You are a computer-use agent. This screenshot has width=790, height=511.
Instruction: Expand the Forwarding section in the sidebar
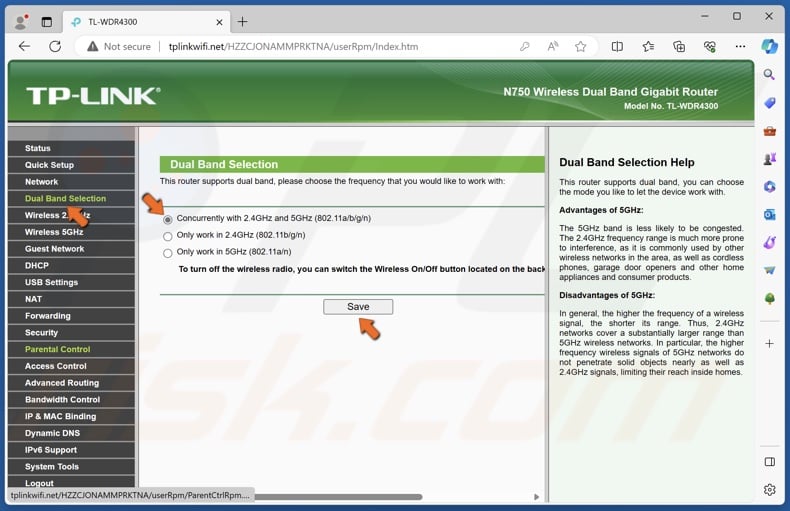click(x=47, y=316)
